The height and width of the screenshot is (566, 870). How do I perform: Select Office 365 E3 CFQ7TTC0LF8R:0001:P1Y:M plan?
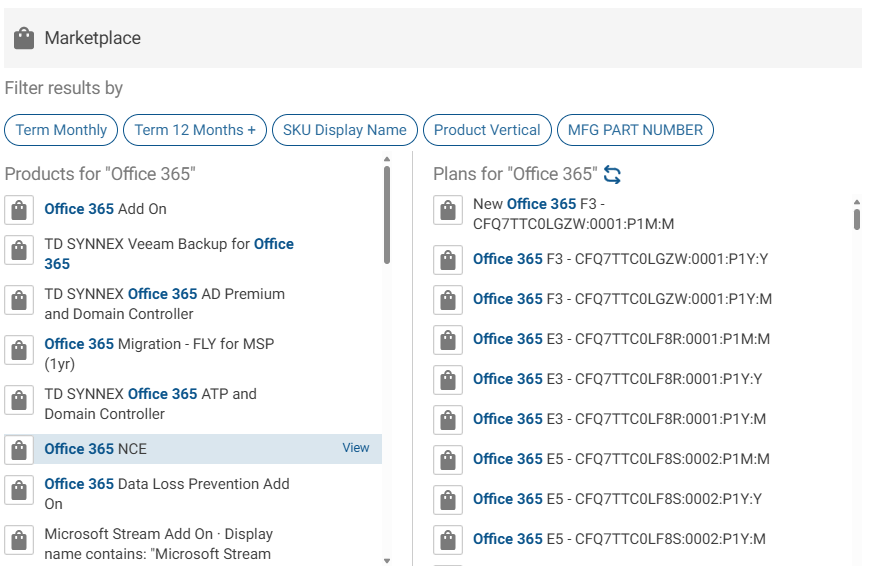click(x=619, y=419)
